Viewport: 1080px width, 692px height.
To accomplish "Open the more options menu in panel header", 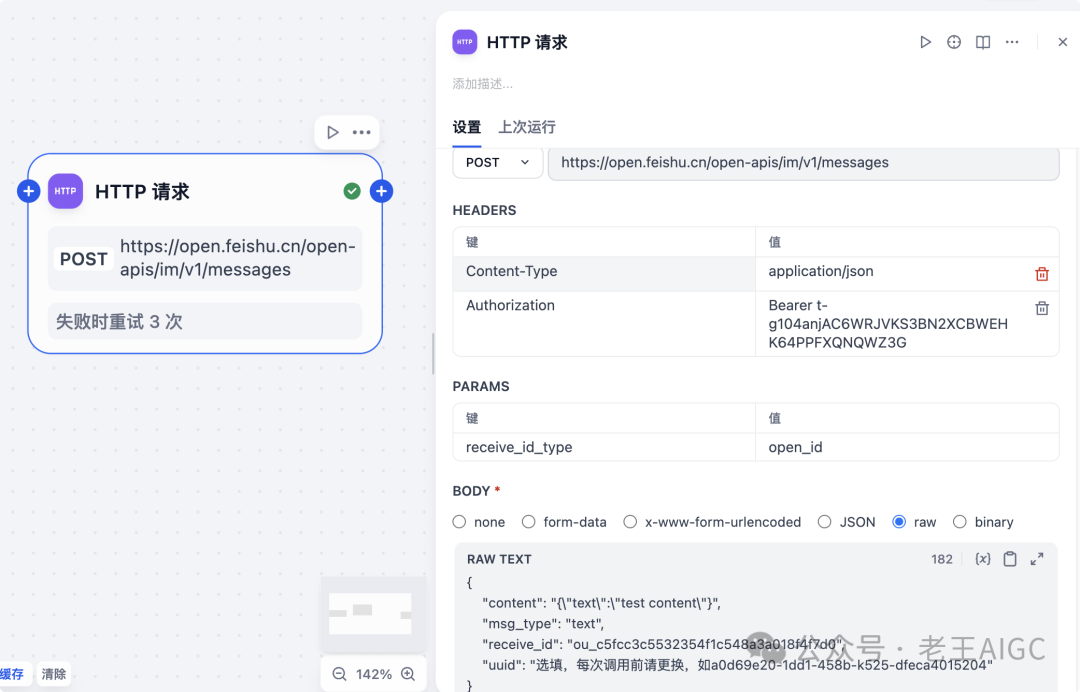I will 1012,42.
